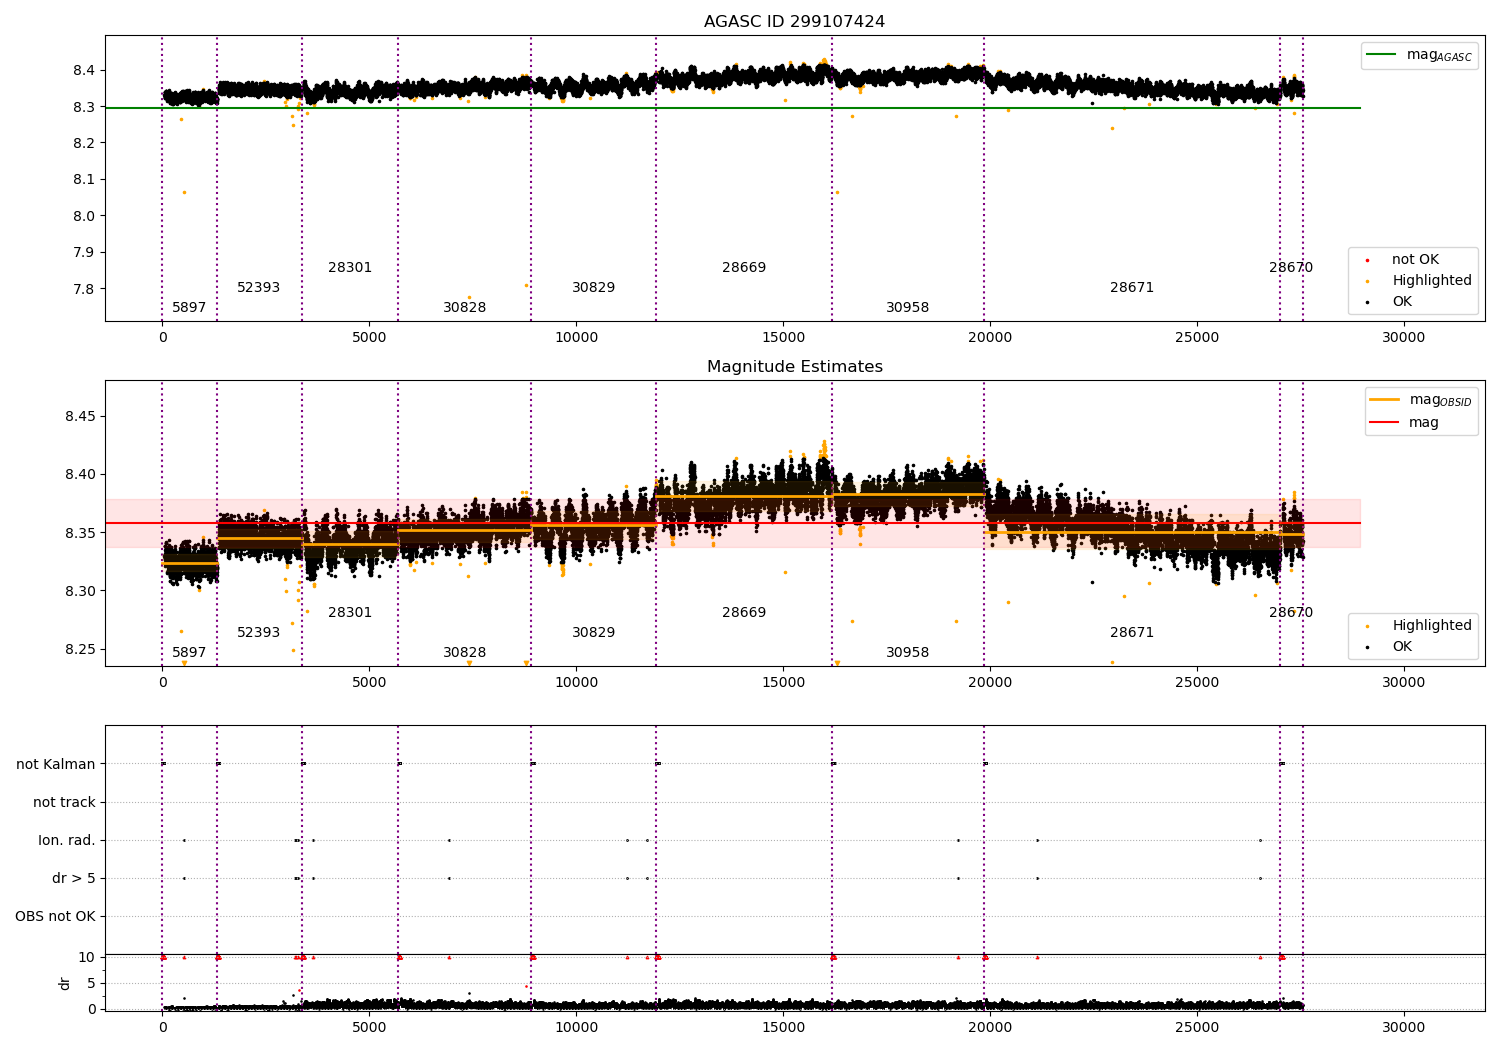Click the 'Ion. rad.' axis label

point(67,840)
